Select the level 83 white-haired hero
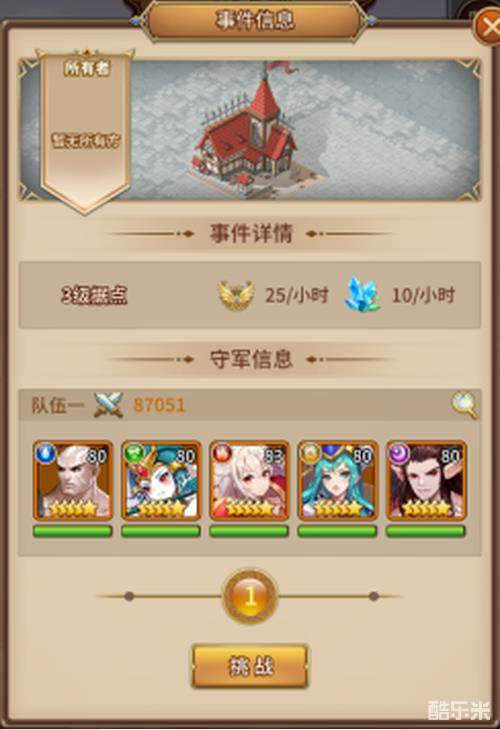Screen dimensions: 500x730 coord(249,480)
